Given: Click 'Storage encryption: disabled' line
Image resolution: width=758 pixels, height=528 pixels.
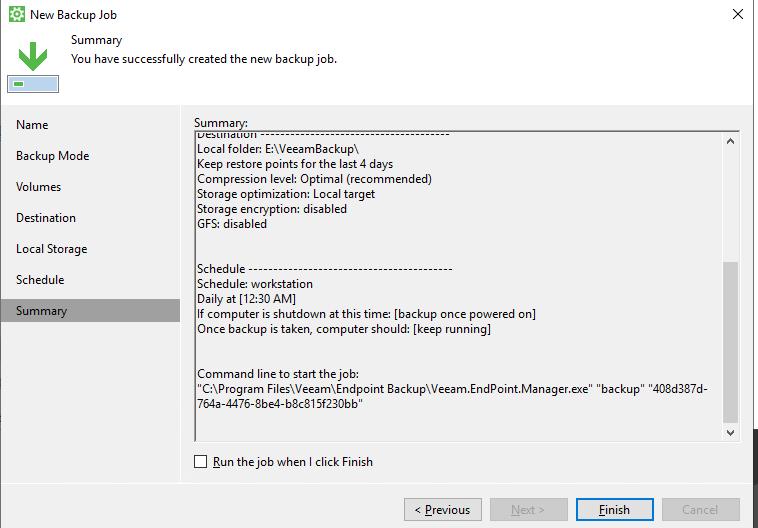Looking at the screenshot, I should [x=272, y=209].
